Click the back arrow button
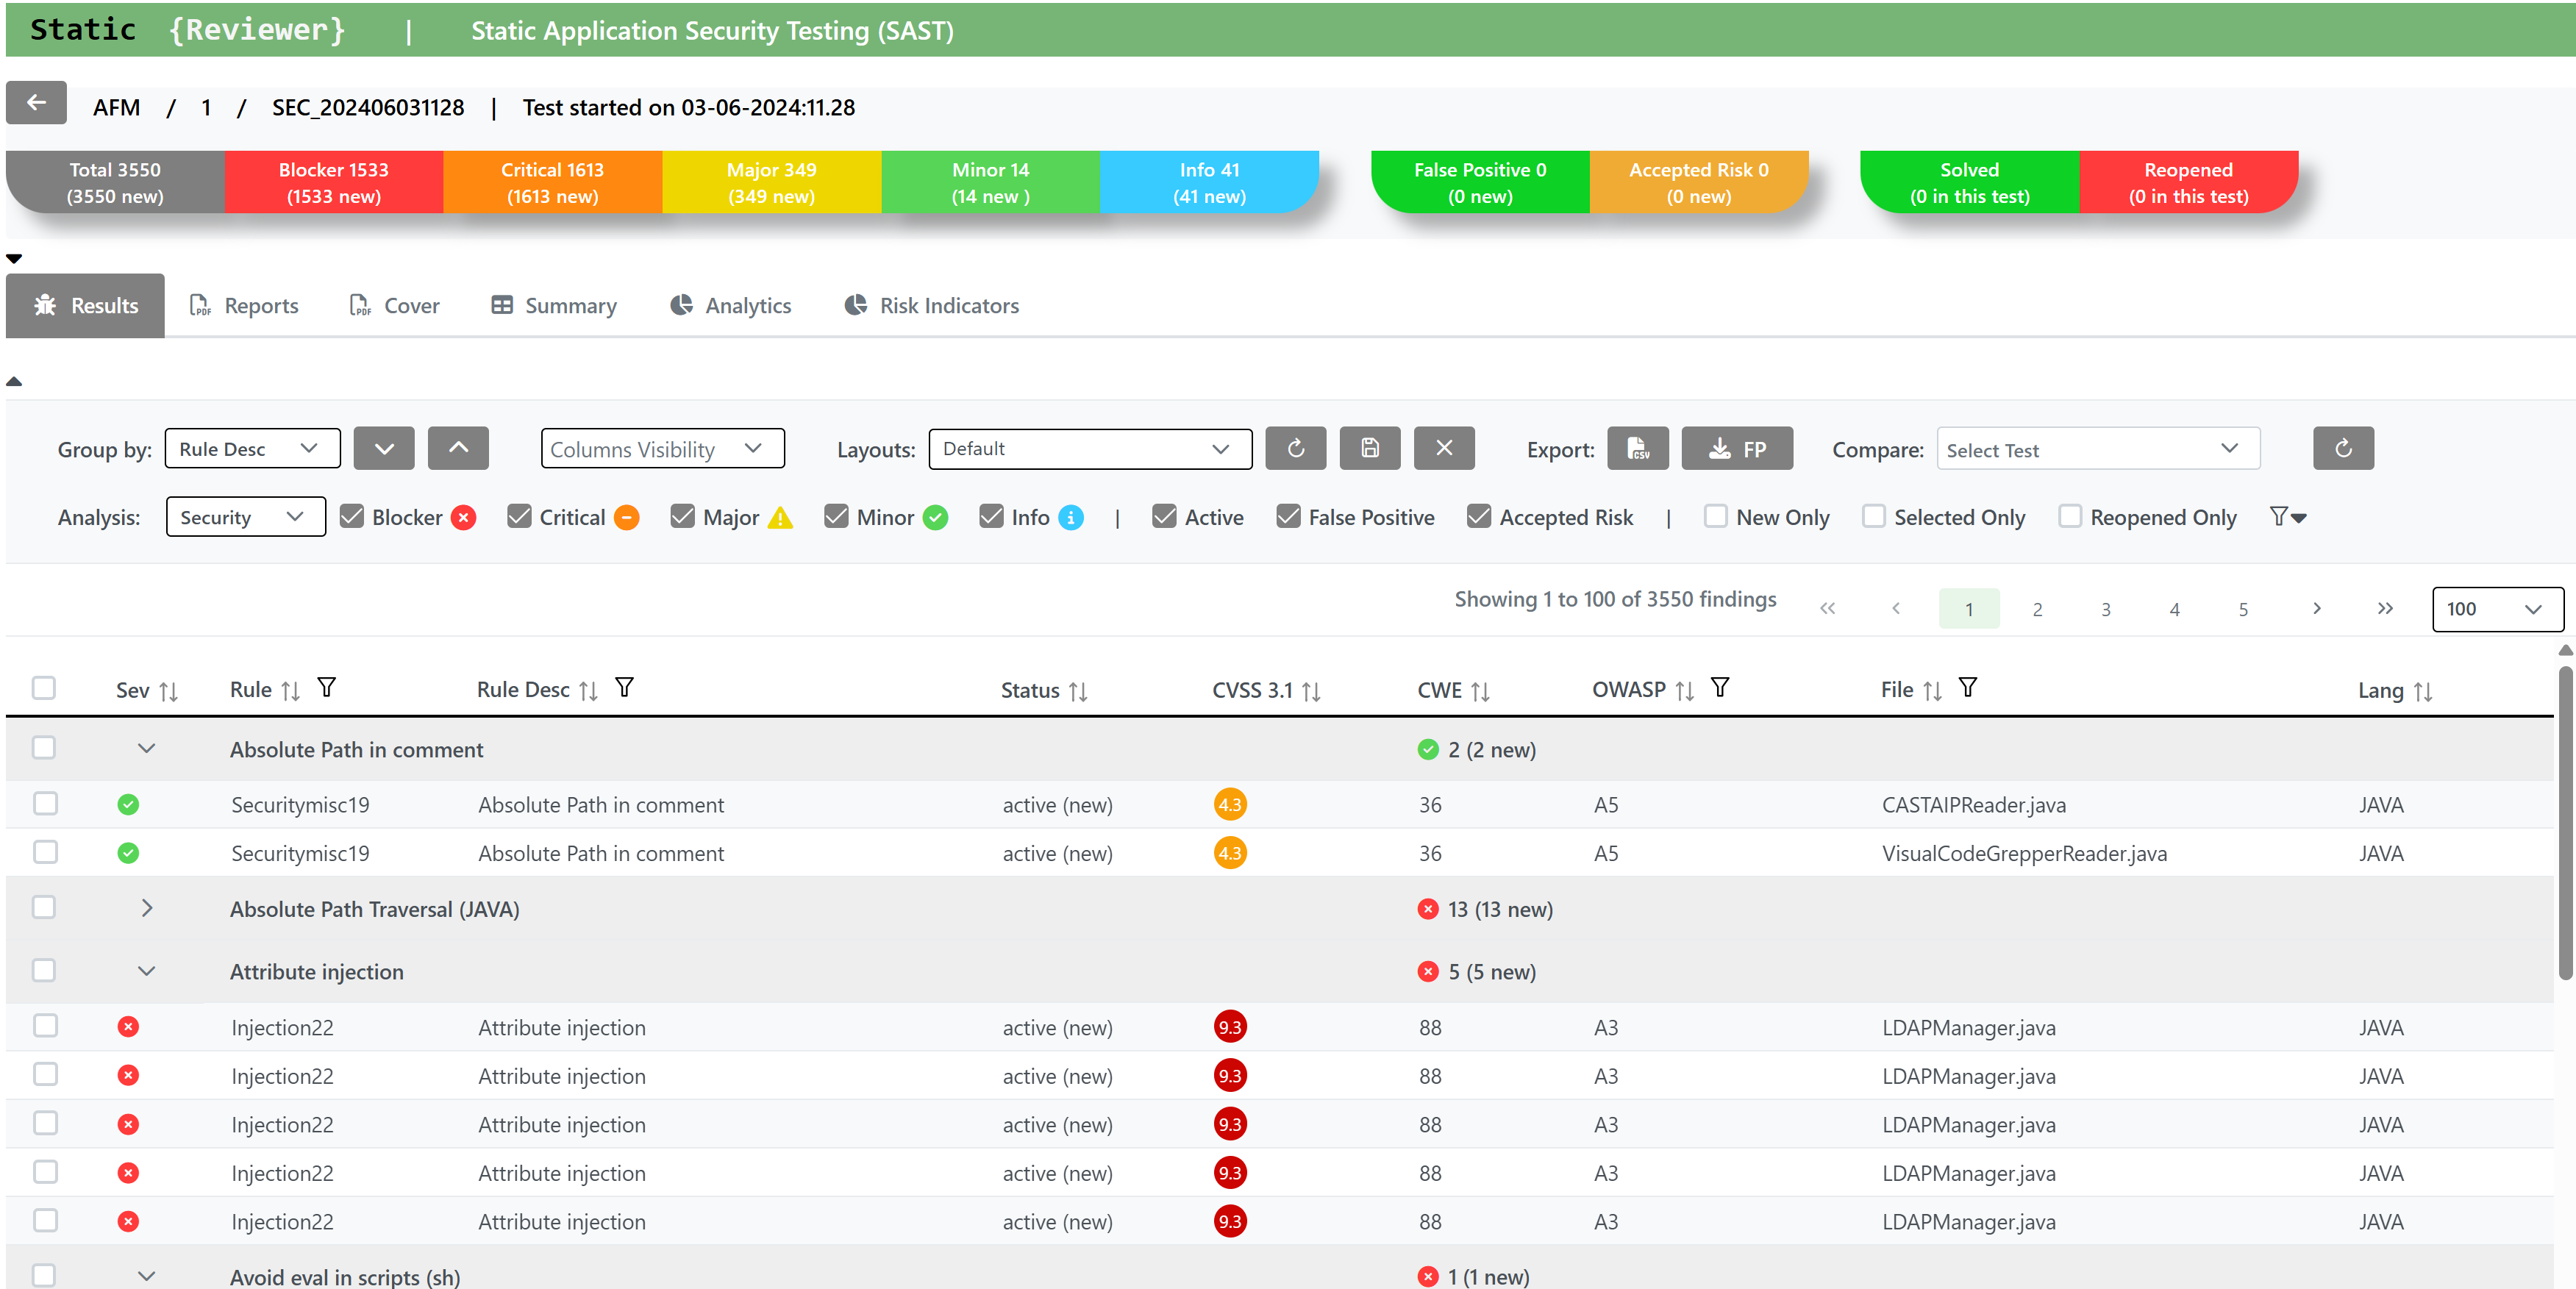The height and width of the screenshot is (1289, 2576). [36, 103]
